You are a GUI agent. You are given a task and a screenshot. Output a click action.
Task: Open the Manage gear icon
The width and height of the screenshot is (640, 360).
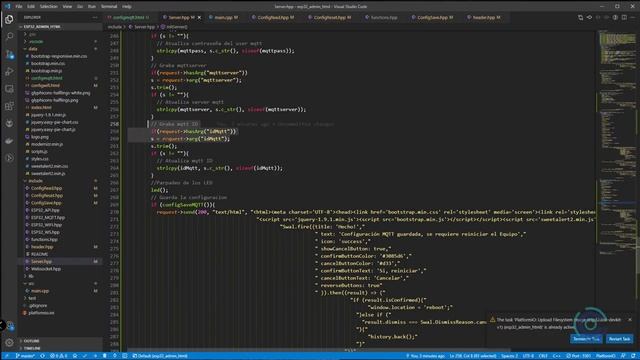(9, 342)
